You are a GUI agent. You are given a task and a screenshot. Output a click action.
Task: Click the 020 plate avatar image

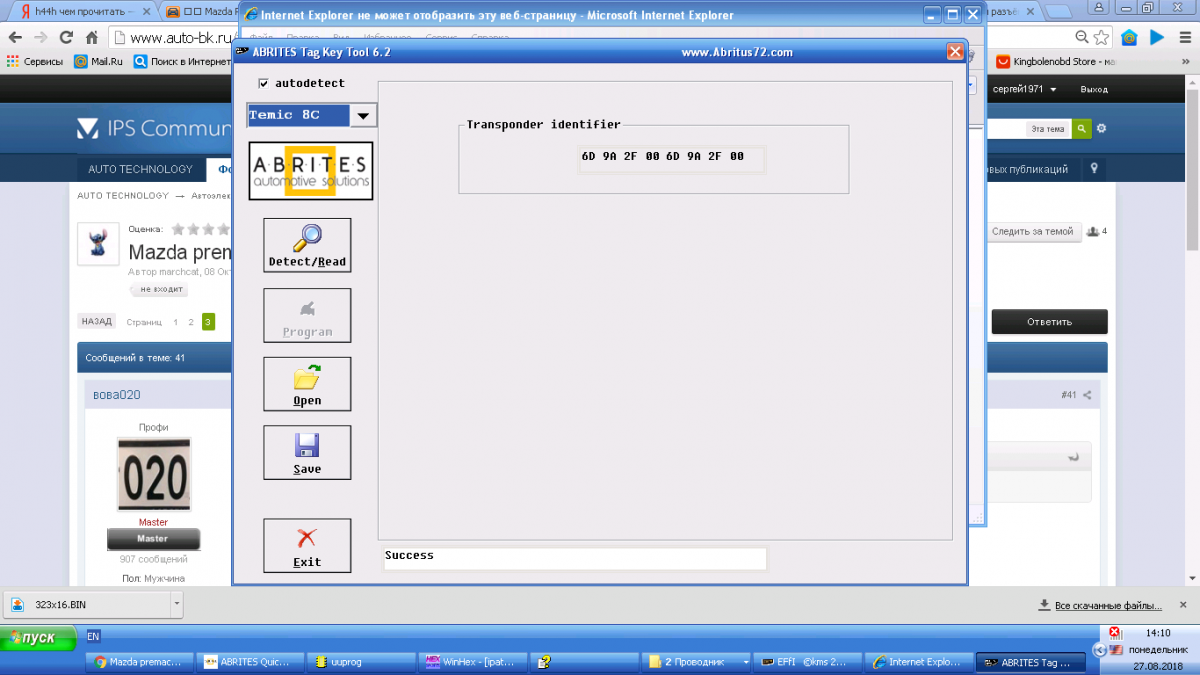(x=153, y=476)
